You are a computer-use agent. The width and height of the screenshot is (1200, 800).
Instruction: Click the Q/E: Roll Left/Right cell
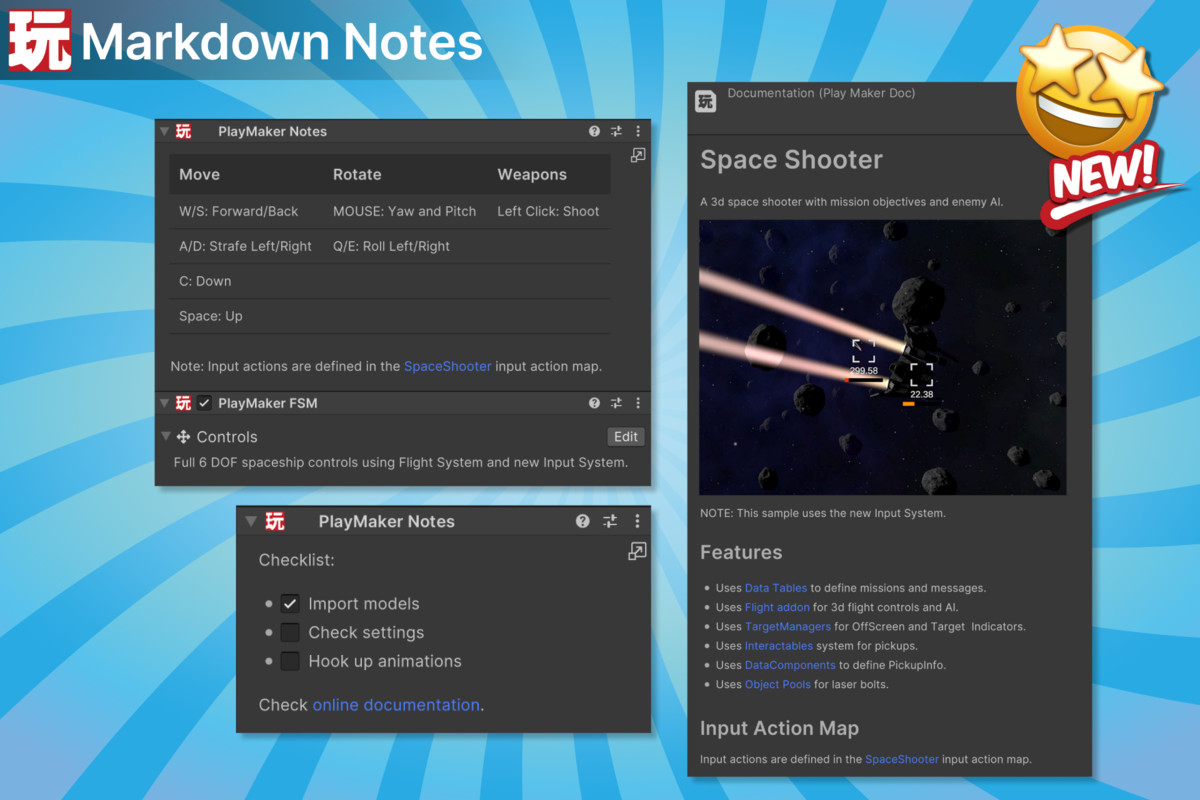392,246
